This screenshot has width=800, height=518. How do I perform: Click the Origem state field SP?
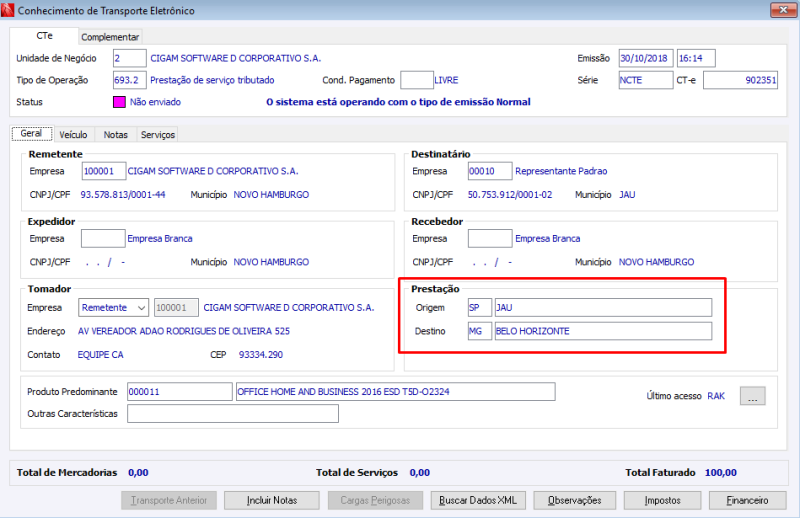click(480, 308)
